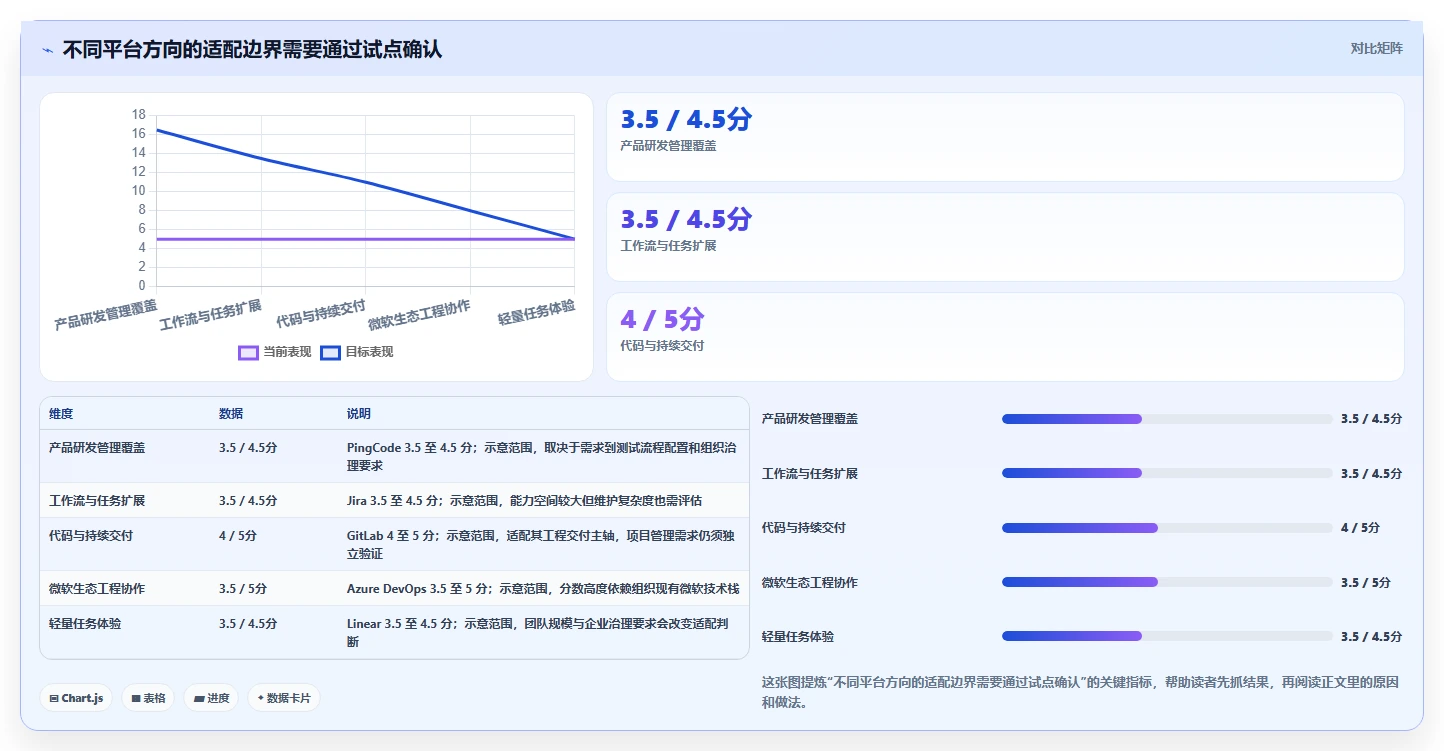Open the 代码与持续交付 4 / 5分 card
Screen dimensions: 1444x751
click(1005, 337)
